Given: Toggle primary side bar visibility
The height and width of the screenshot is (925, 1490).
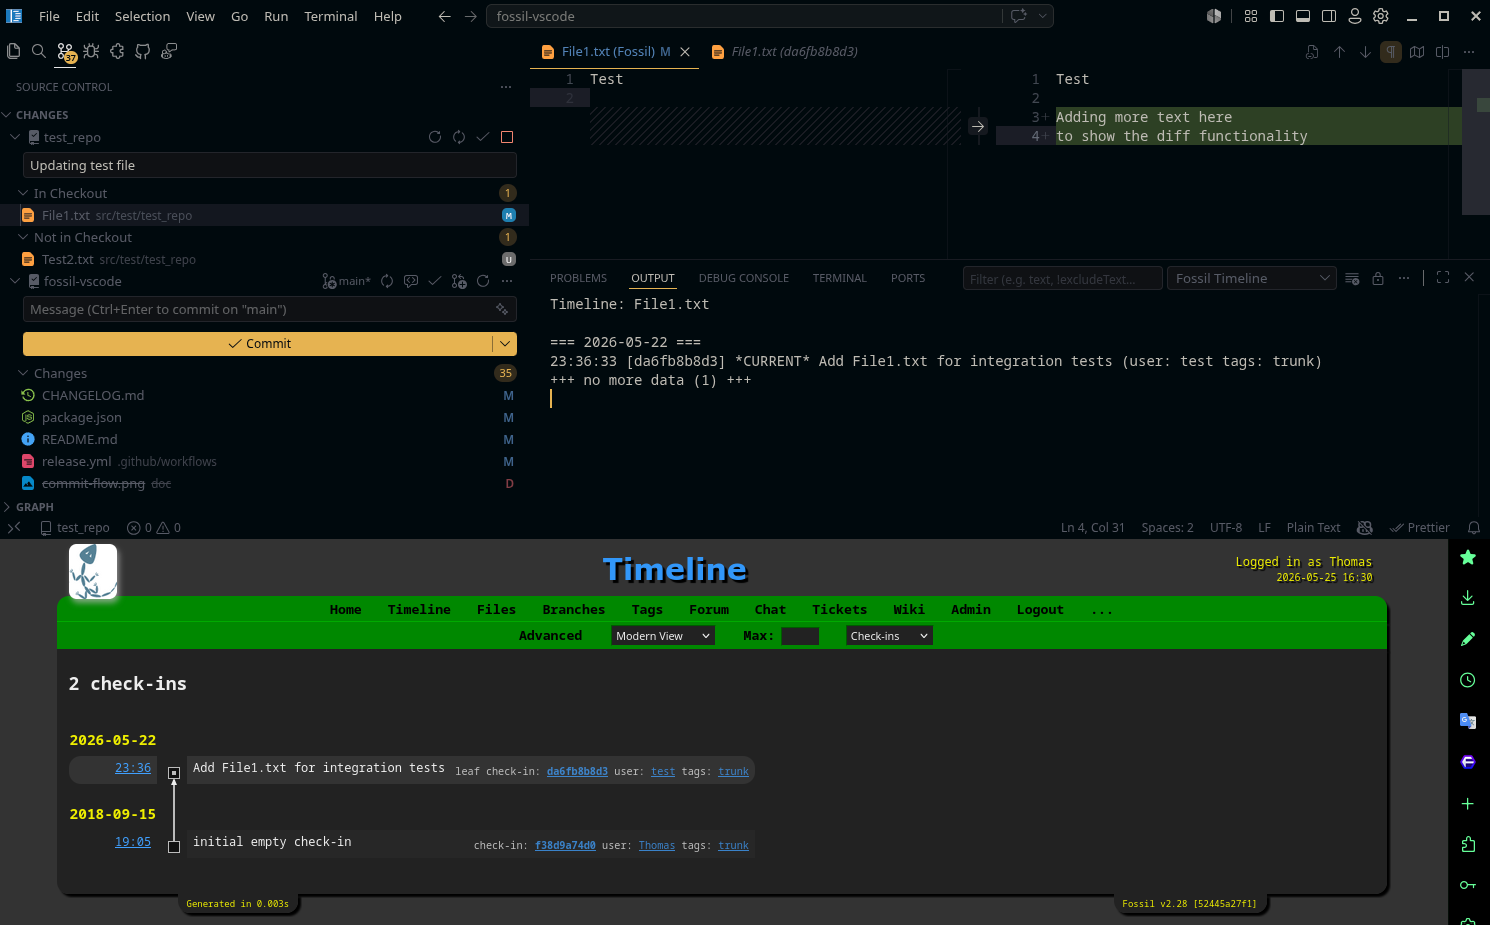Looking at the screenshot, I should [x=1277, y=16].
